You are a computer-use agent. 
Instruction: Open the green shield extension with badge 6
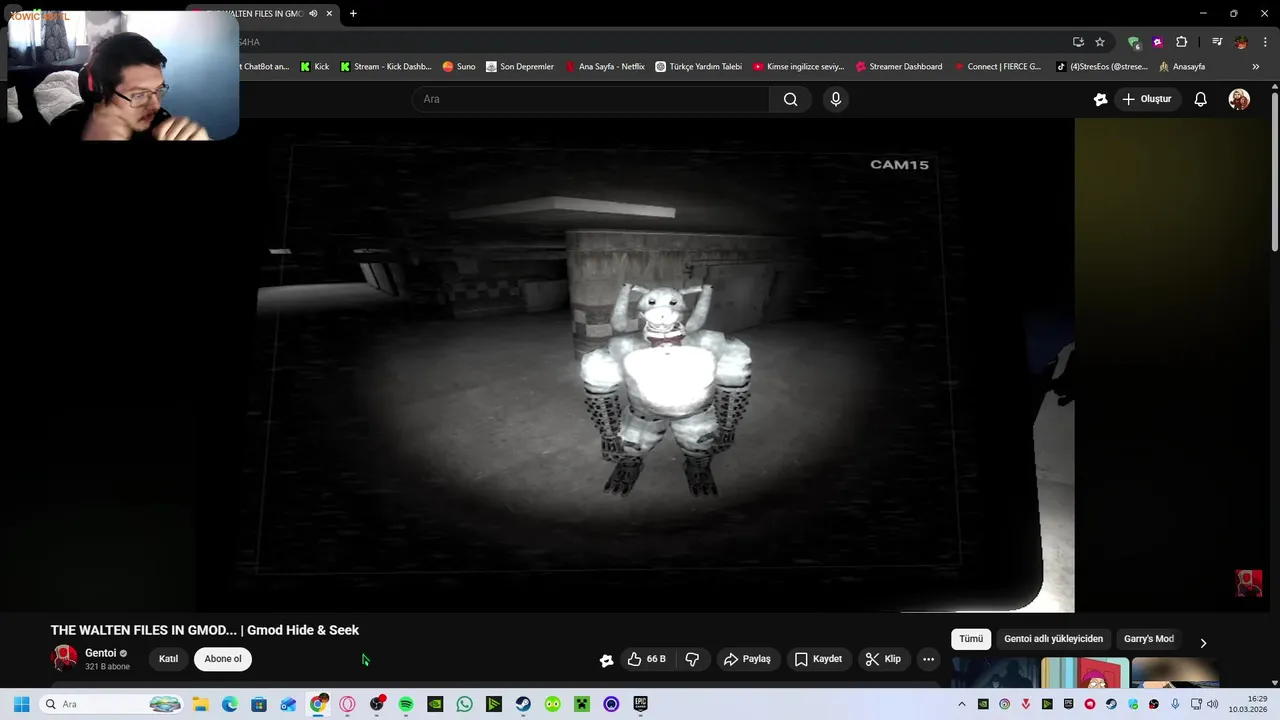[1133, 42]
